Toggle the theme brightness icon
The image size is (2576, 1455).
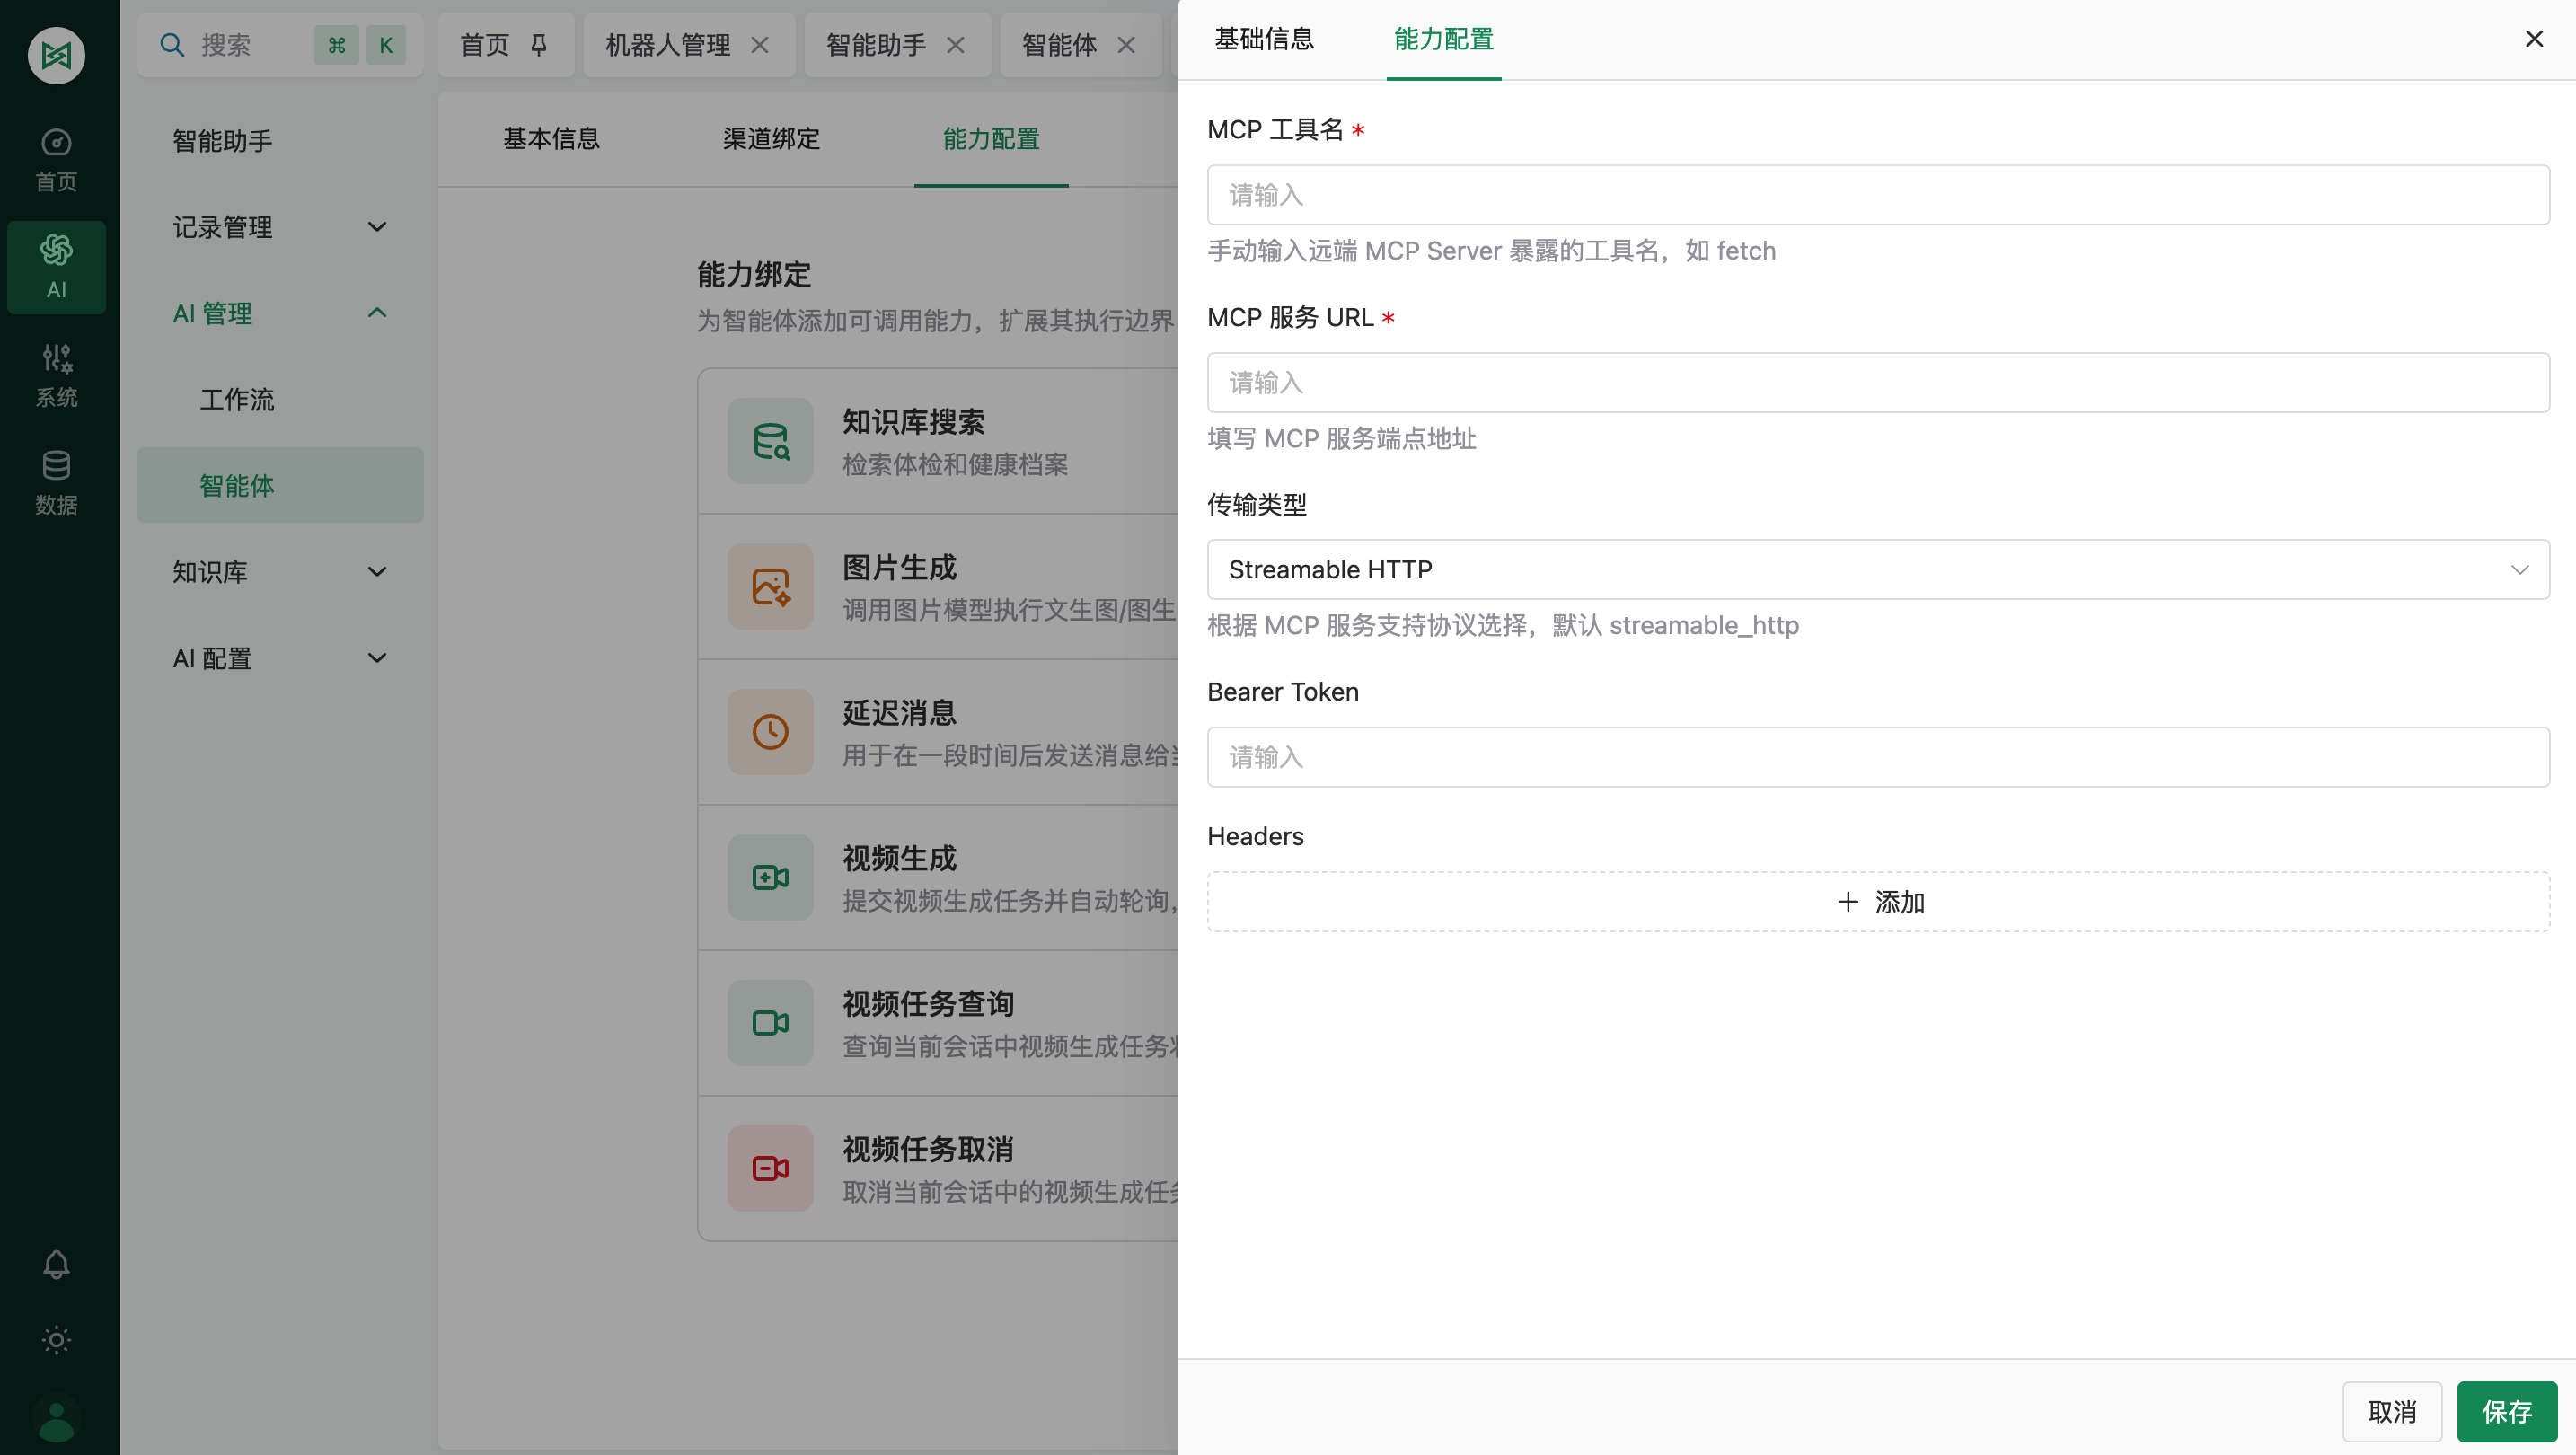[56, 1340]
